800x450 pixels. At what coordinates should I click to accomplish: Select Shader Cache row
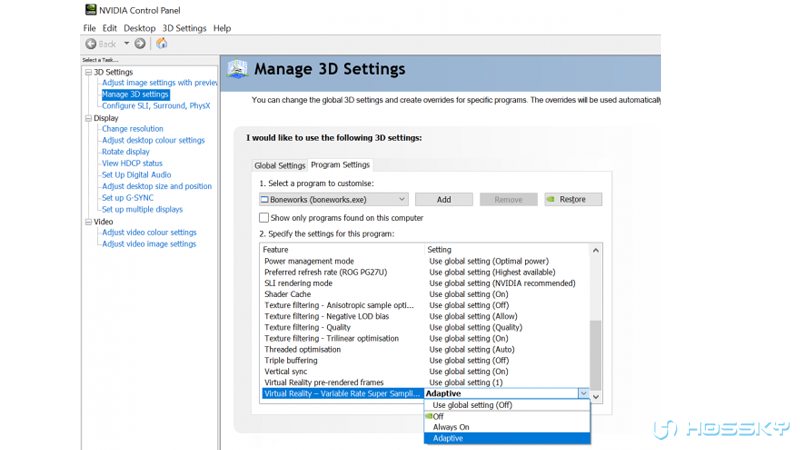[x=426, y=294]
